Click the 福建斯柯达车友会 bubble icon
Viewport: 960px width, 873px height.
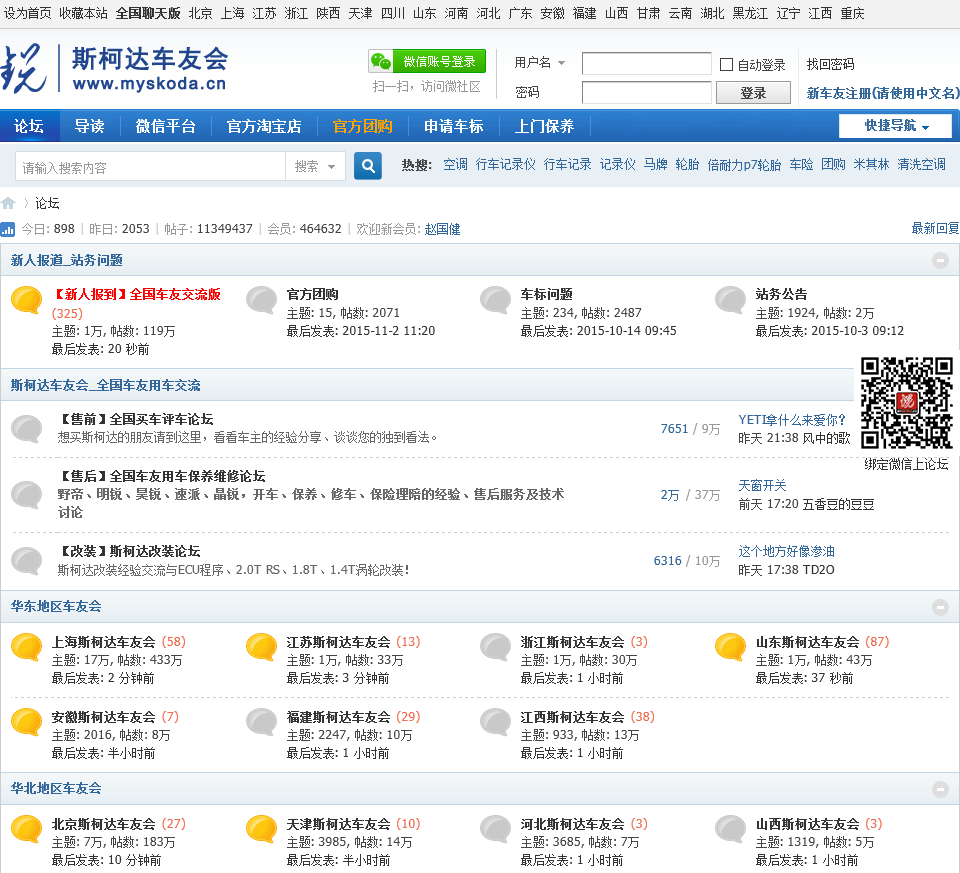pos(261,722)
